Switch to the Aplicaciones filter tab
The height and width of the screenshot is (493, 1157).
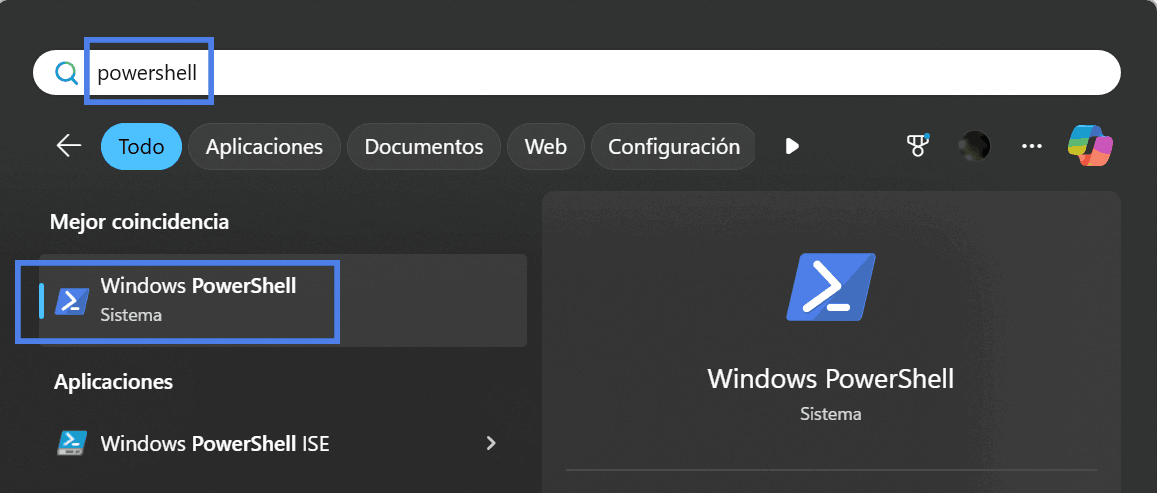coord(264,146)
